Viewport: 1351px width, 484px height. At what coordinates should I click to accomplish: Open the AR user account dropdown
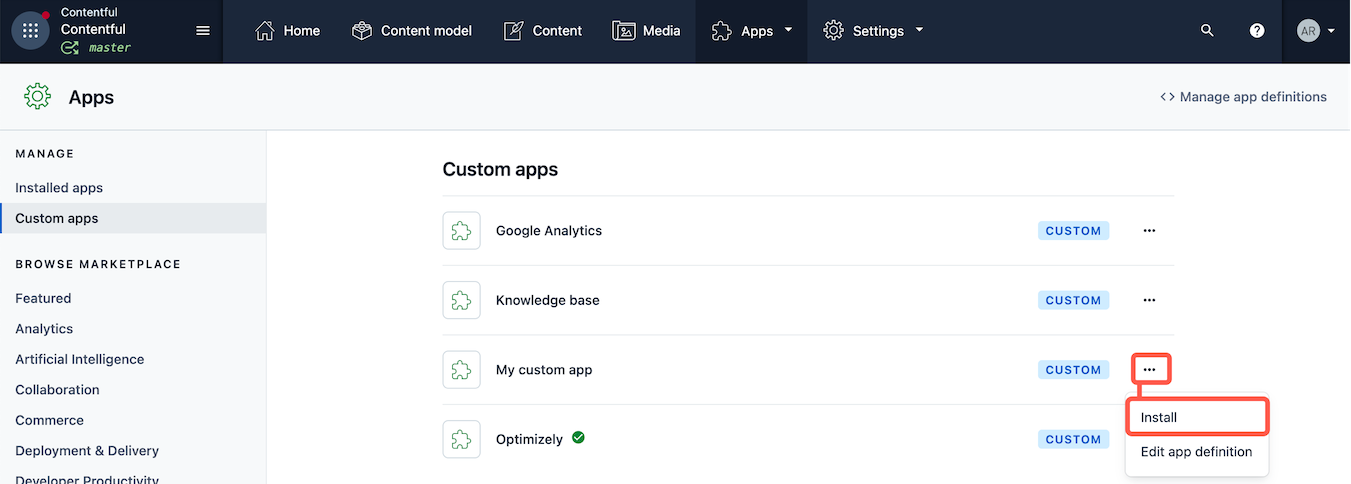point(1316,31)
